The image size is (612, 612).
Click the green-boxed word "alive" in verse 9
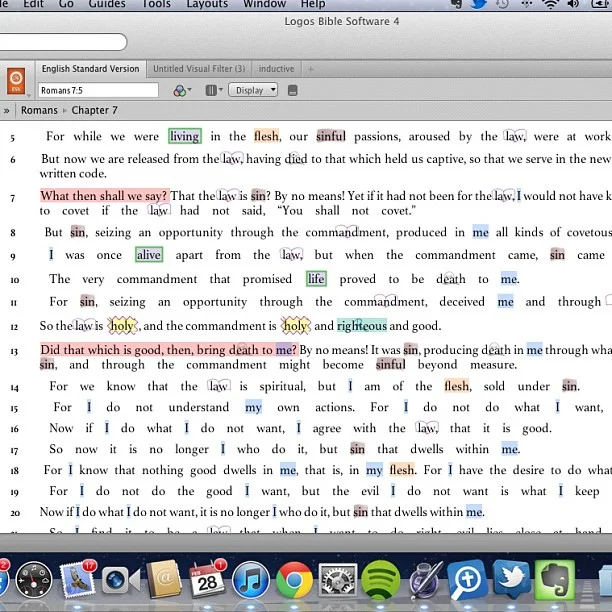pos(149,255)
